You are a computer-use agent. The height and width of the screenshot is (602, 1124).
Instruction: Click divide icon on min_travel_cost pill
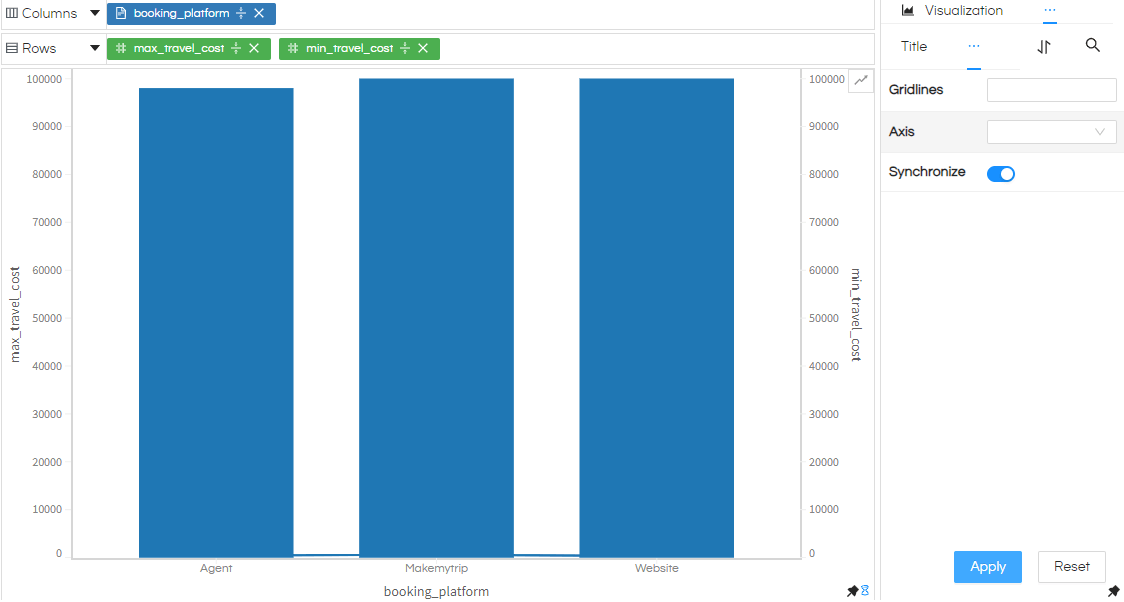click(405, 48)
